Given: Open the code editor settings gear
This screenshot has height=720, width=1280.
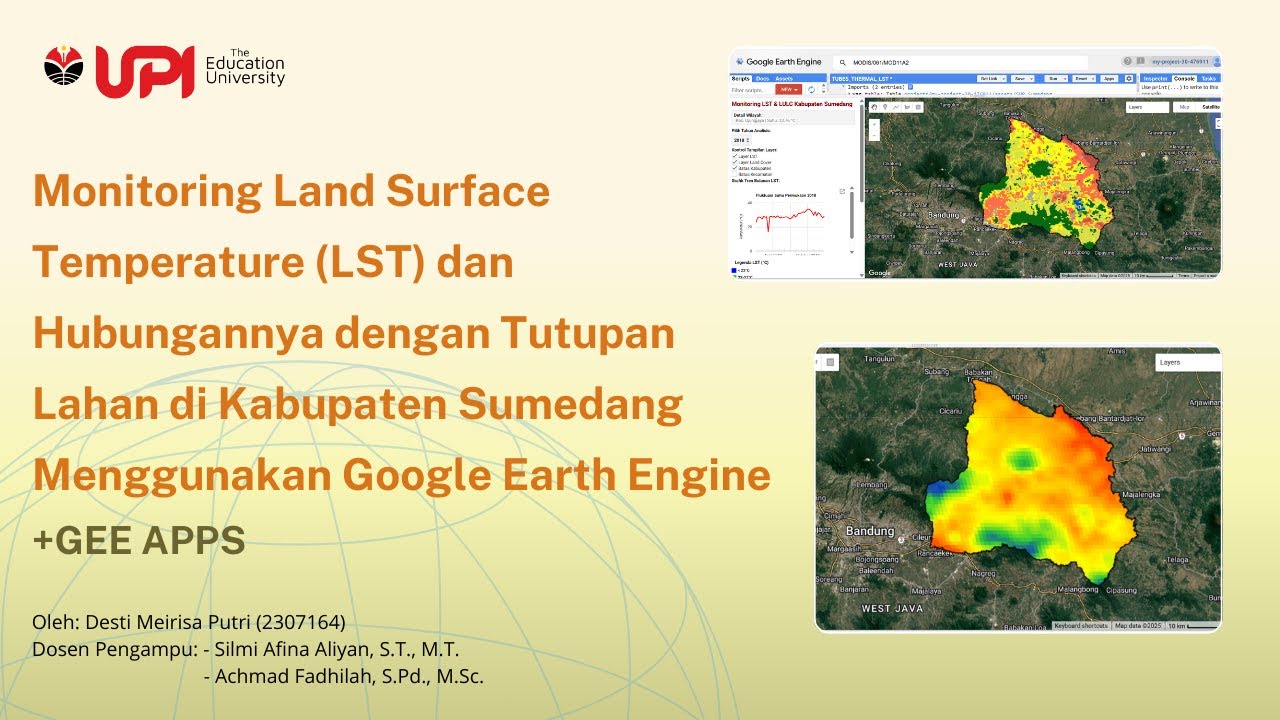Looking at the screenshot, I should point(1129,79).
